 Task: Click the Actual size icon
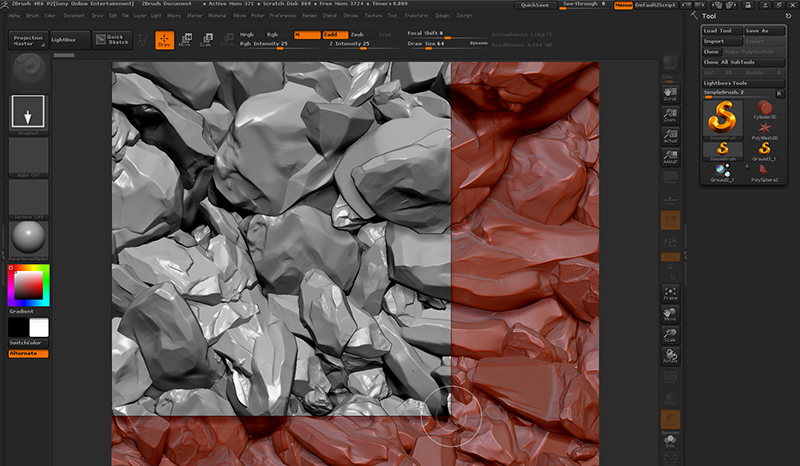click(670, 136)
